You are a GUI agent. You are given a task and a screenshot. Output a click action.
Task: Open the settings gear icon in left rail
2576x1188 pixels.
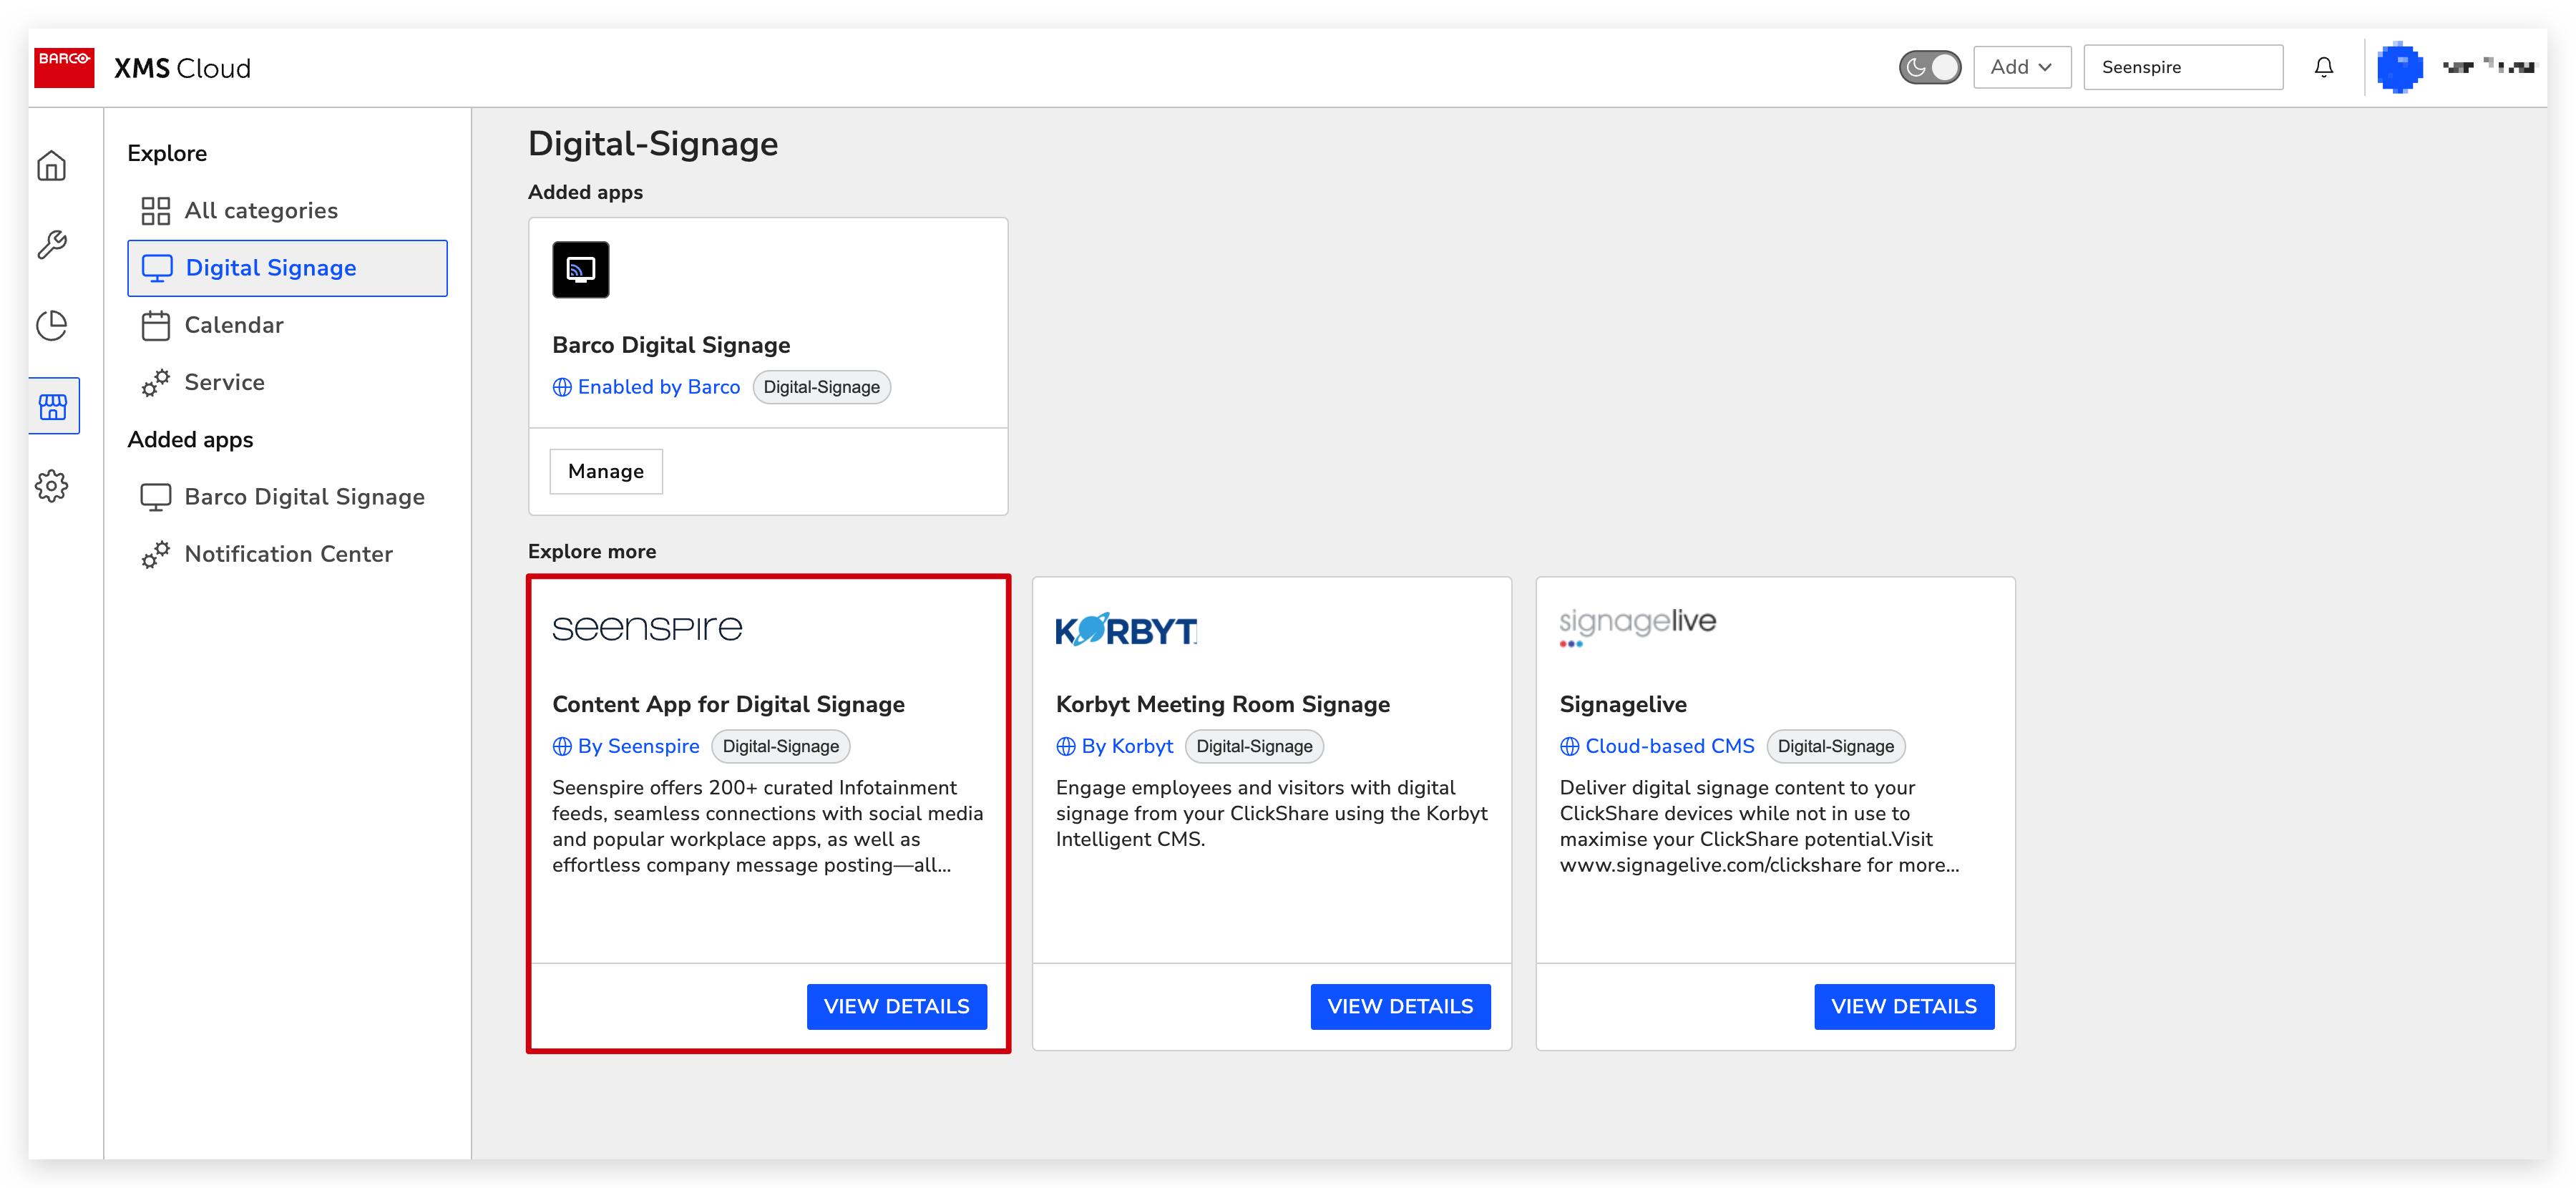click(52, 486)
